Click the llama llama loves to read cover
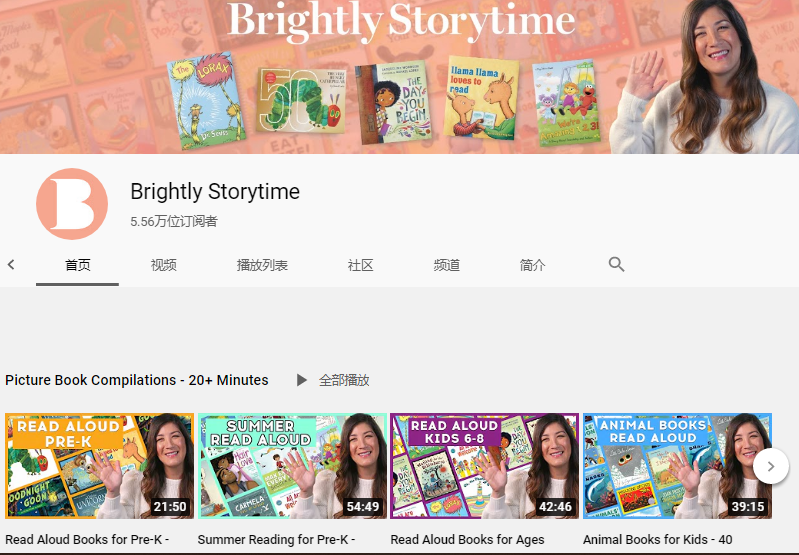Viewport: 799px width, 555px height. click(481, 98)
